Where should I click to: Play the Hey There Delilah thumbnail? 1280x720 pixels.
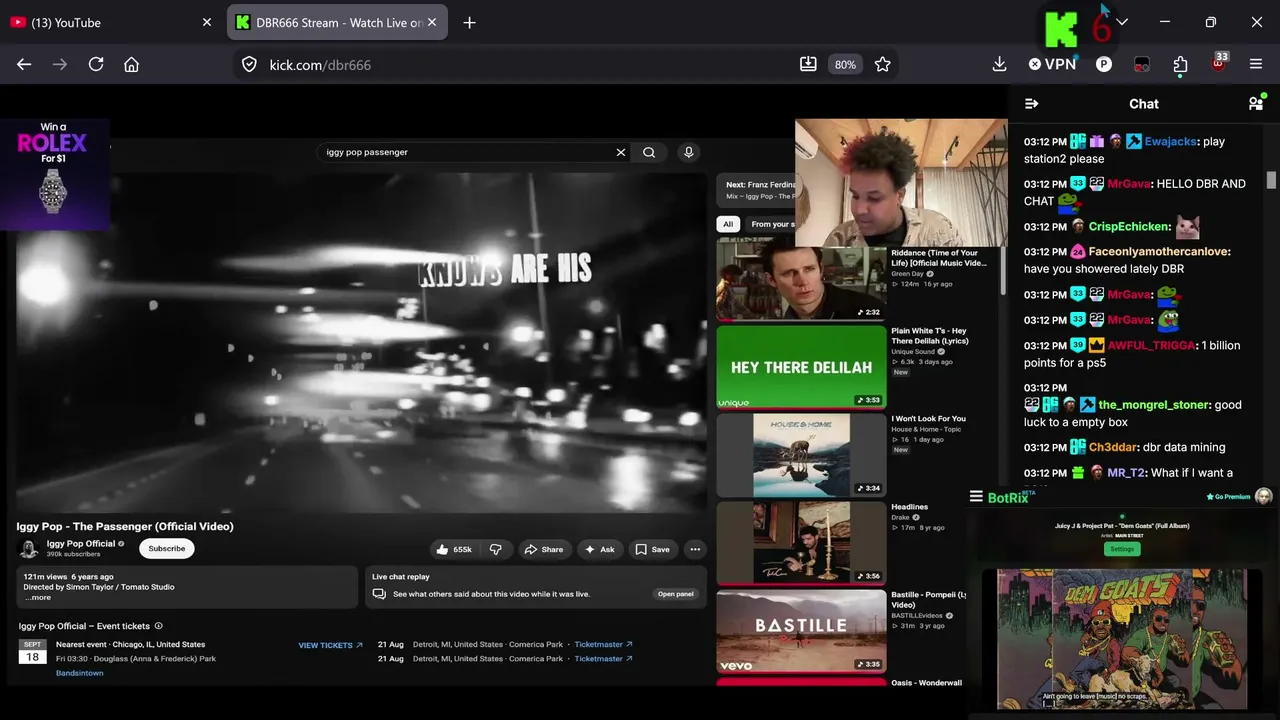click(x=801, y=367)
